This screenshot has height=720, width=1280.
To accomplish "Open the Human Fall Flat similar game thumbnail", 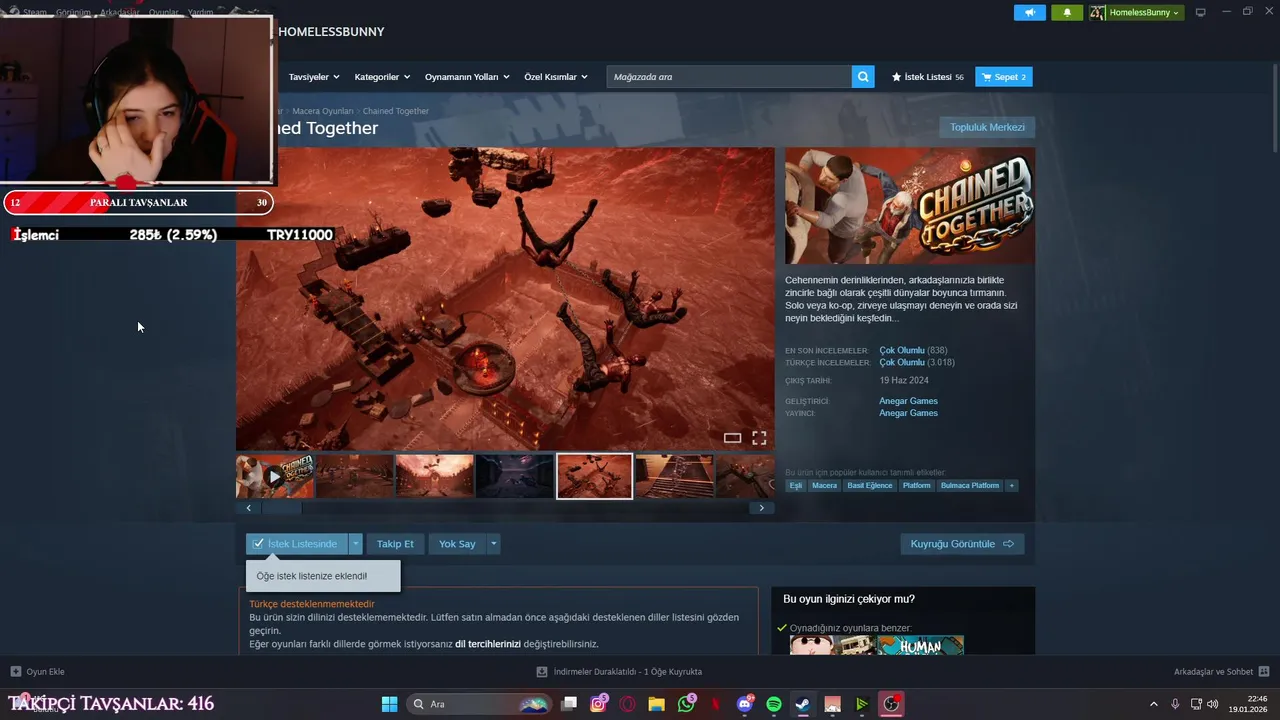I will point(920,645).
